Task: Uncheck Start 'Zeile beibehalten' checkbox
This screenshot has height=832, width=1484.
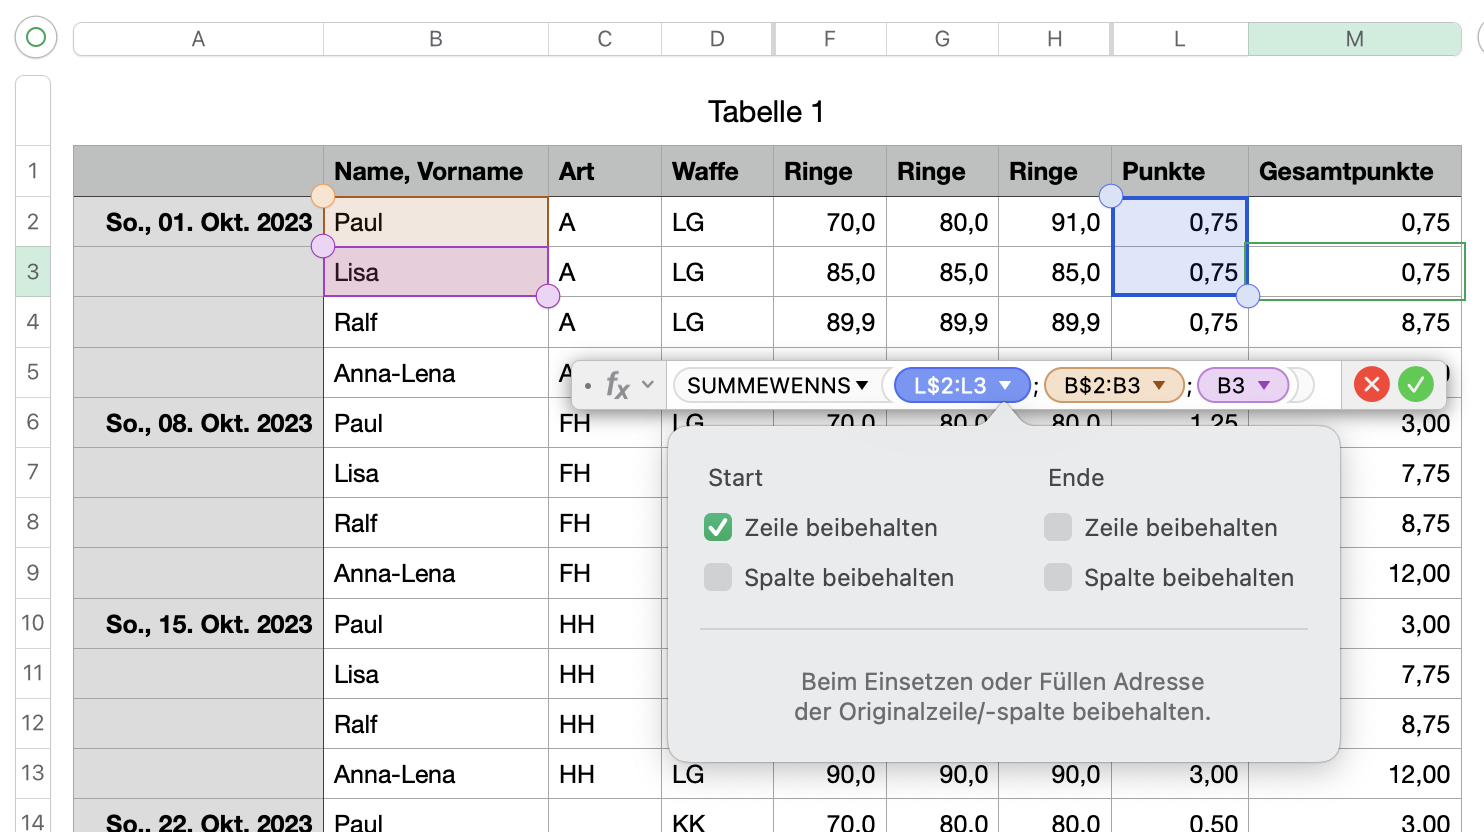Action: pos(718,527)
